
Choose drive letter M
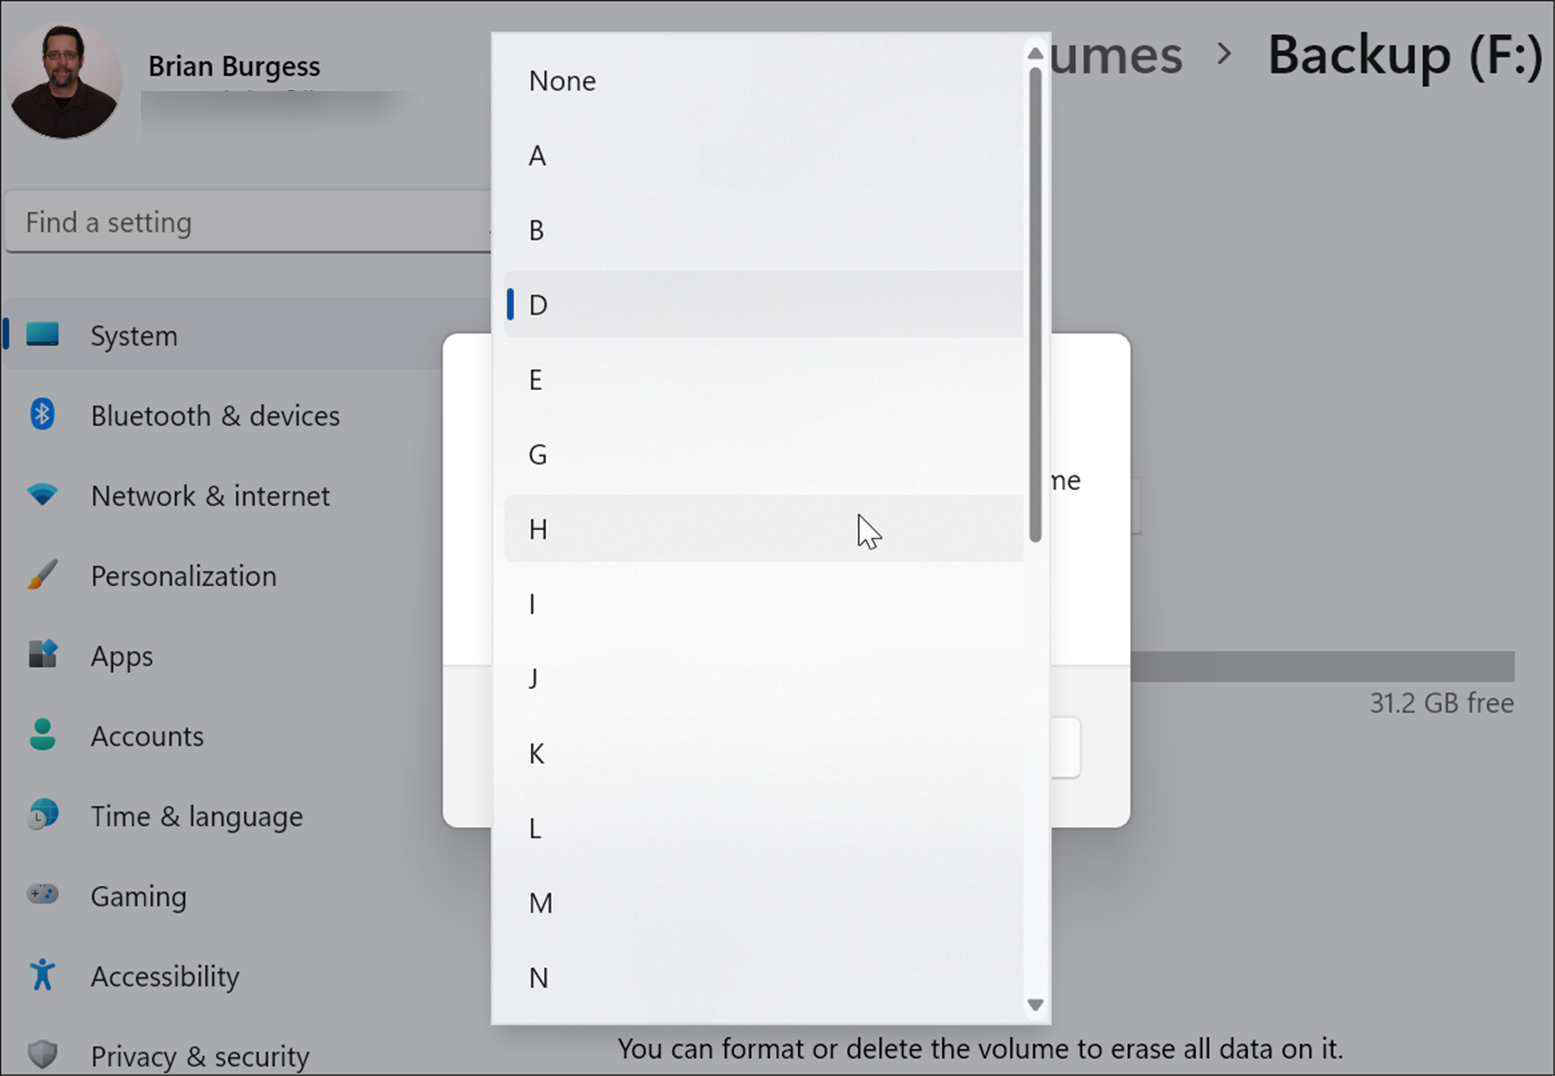(763, 903)
